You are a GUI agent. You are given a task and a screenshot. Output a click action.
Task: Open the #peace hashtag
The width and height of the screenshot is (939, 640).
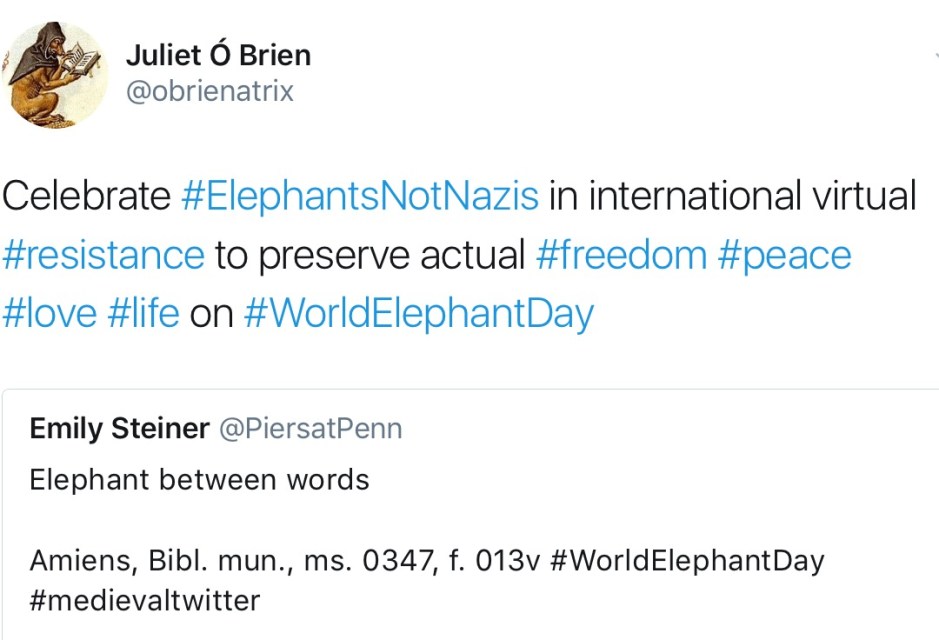[x=784, y=255]
